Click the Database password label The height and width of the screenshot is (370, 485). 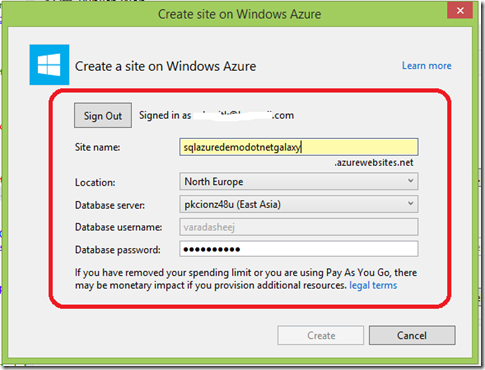(118, 250)
